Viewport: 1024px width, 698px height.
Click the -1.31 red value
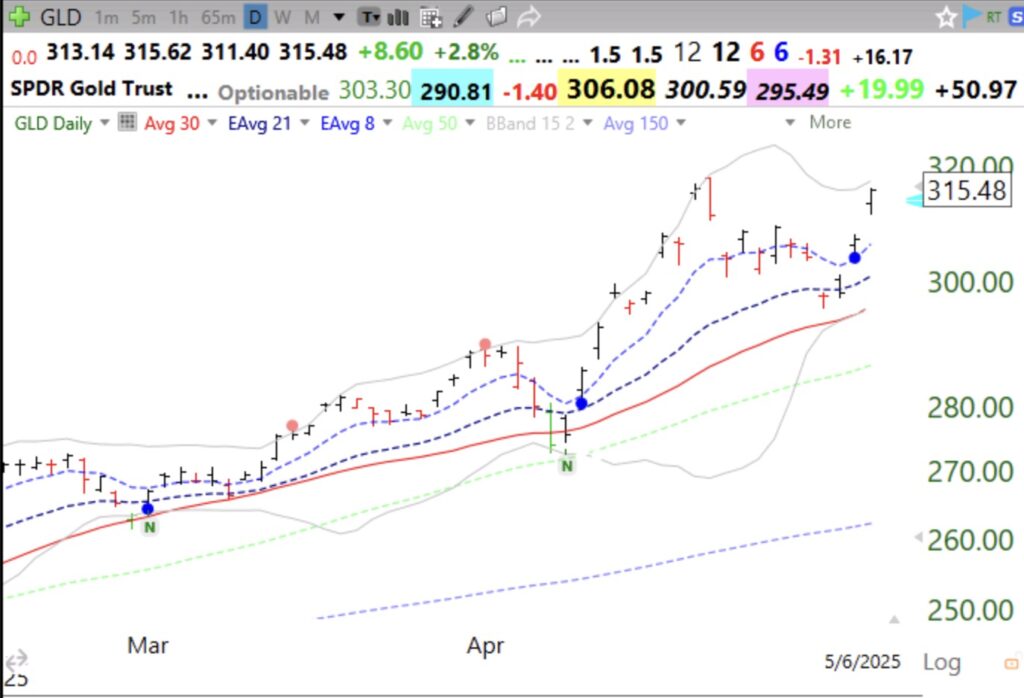click(x=819, y=57)
